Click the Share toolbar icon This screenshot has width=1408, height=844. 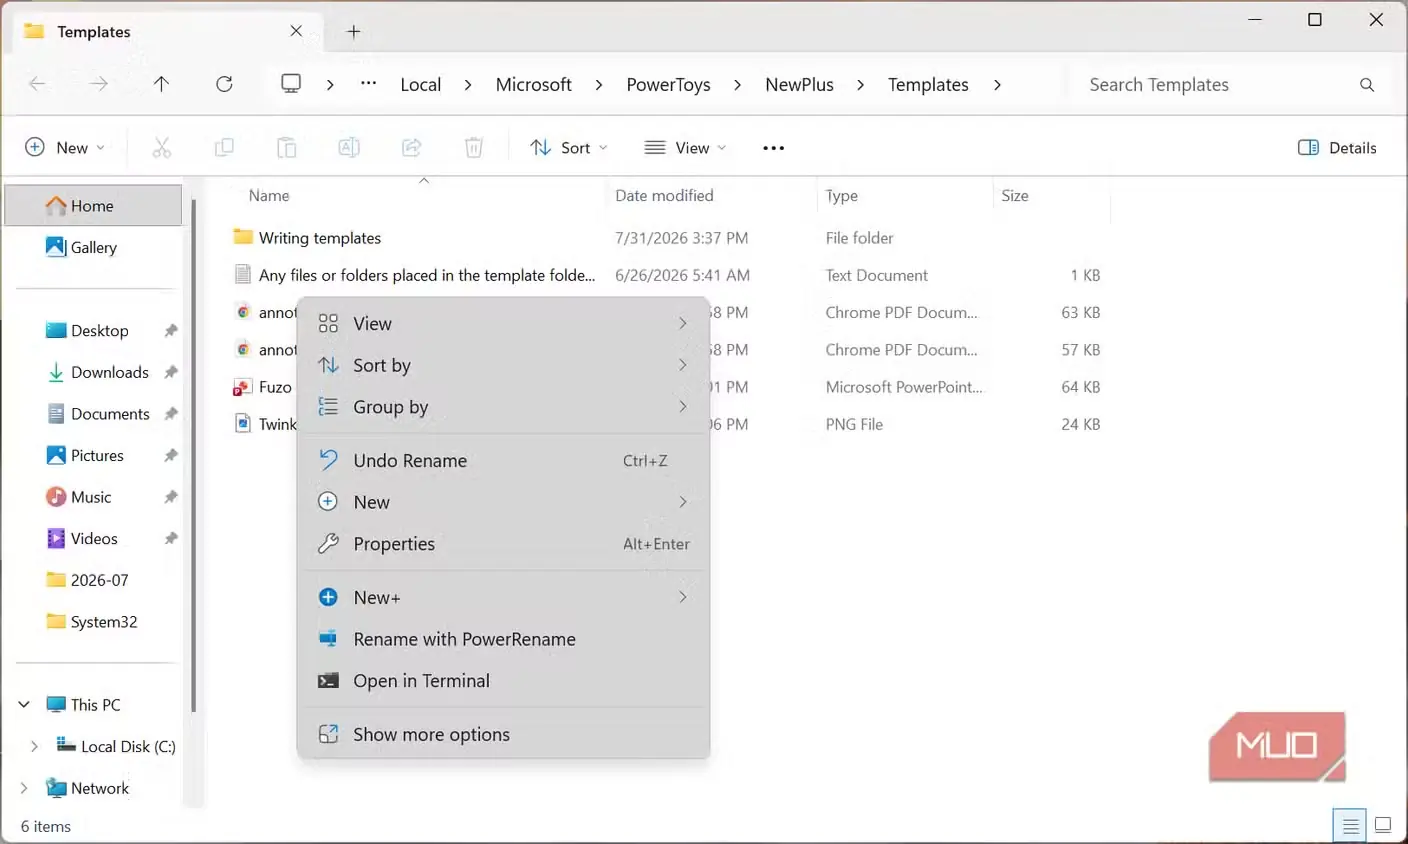point(411,148)
